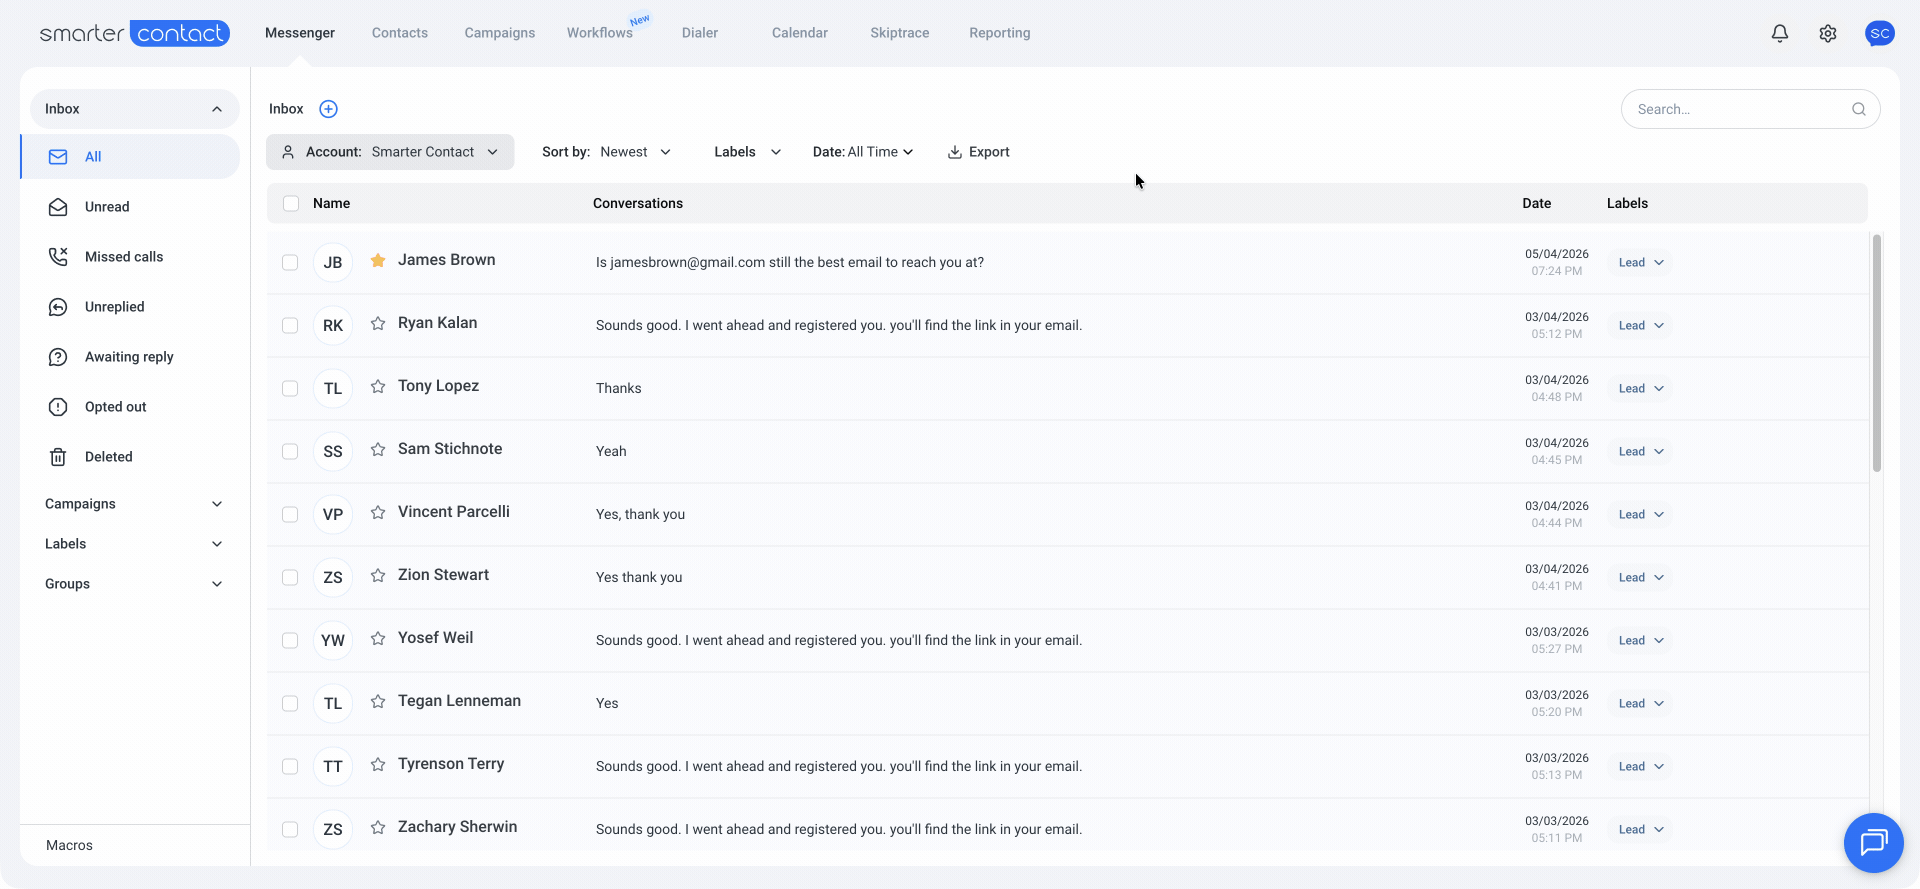Check the Tegan Lenneman row checkbox
Screen dimensions: 1920x889
(290, 704)
